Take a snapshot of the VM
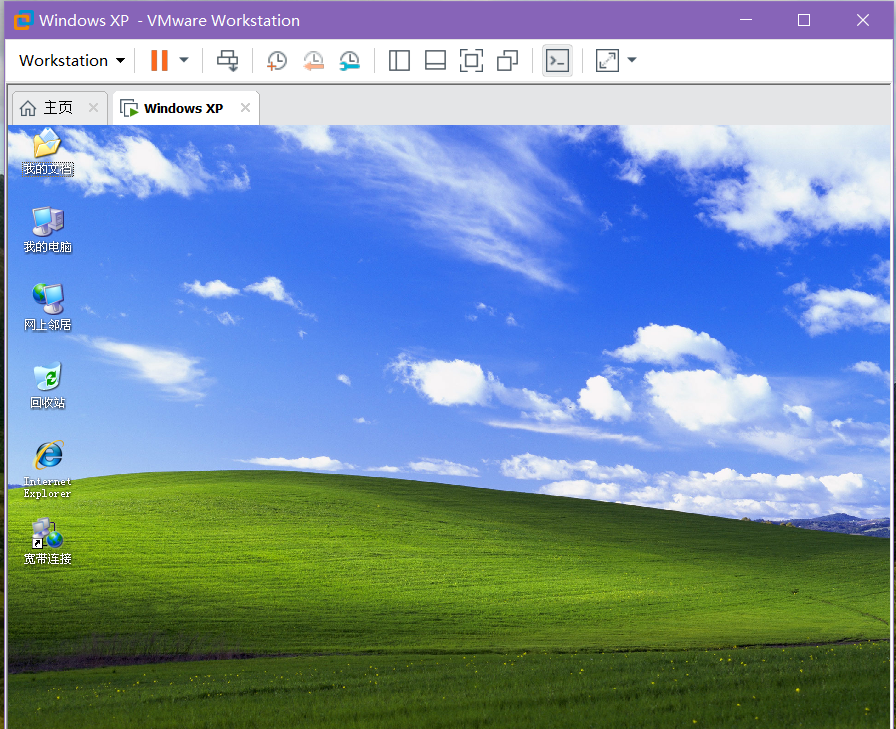The width and height of the screenshot is (896, 729). pos(277,61)
